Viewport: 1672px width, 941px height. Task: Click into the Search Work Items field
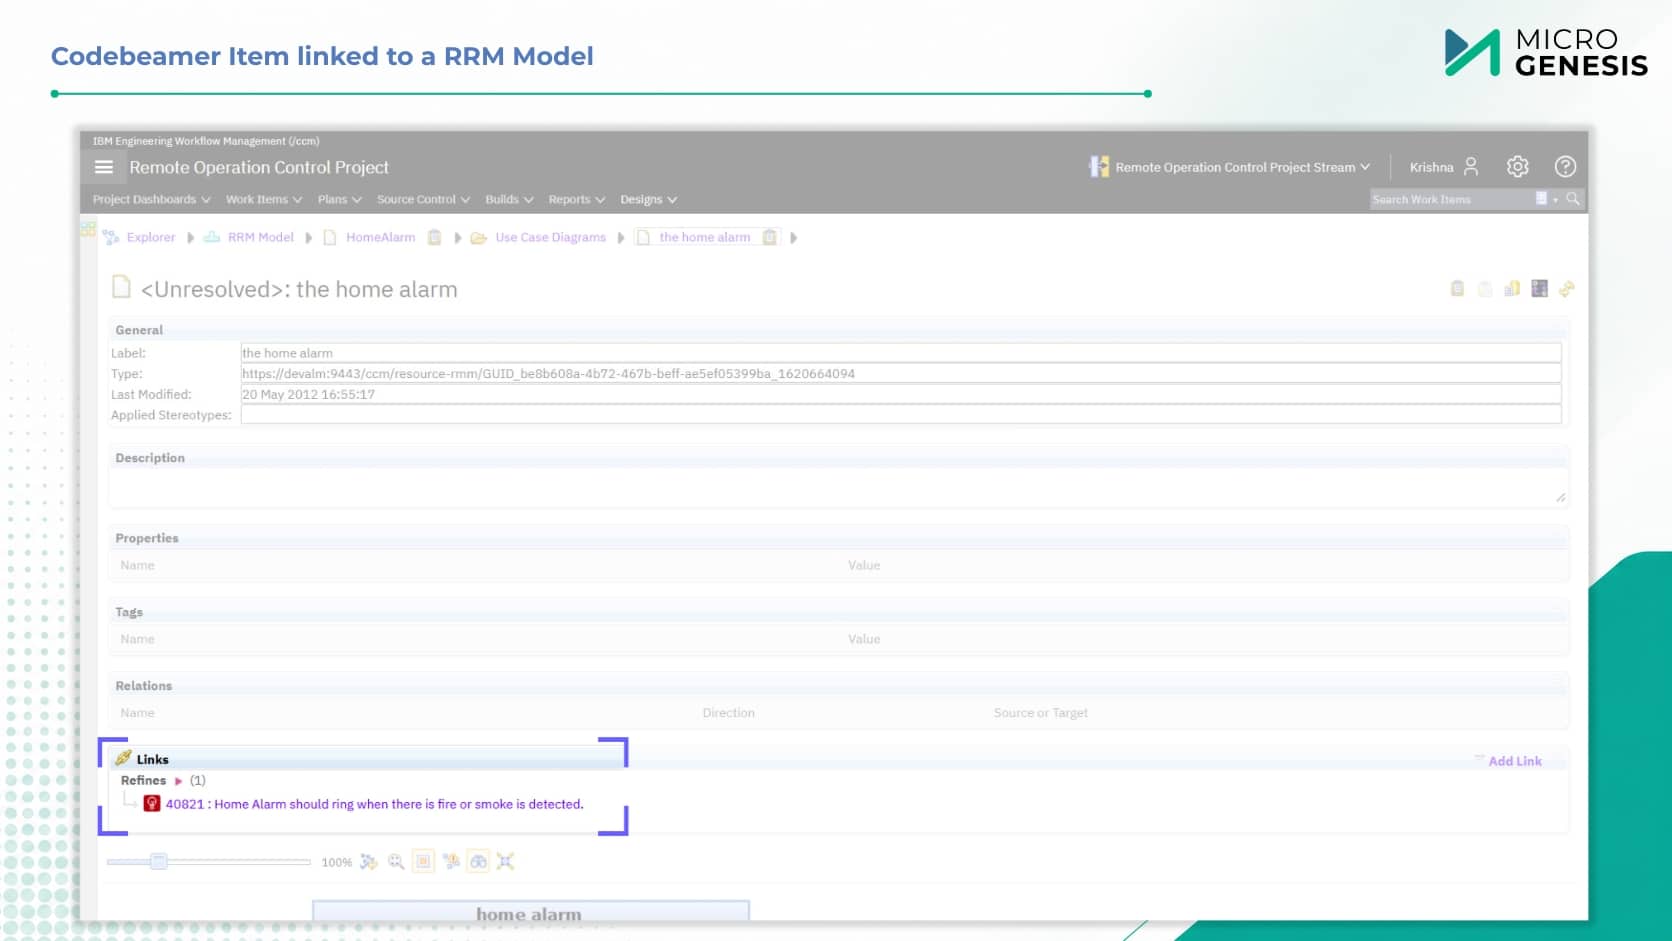coord(1451,199)
